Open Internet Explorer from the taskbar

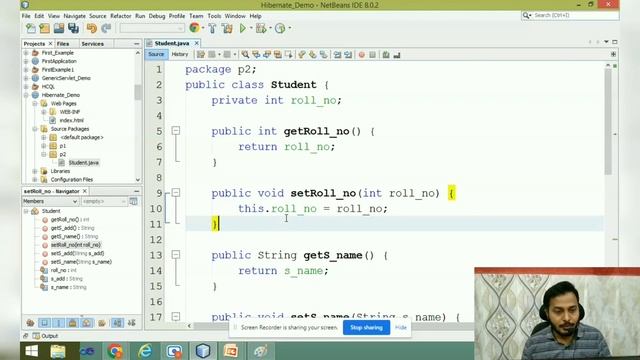pos(145,351)
